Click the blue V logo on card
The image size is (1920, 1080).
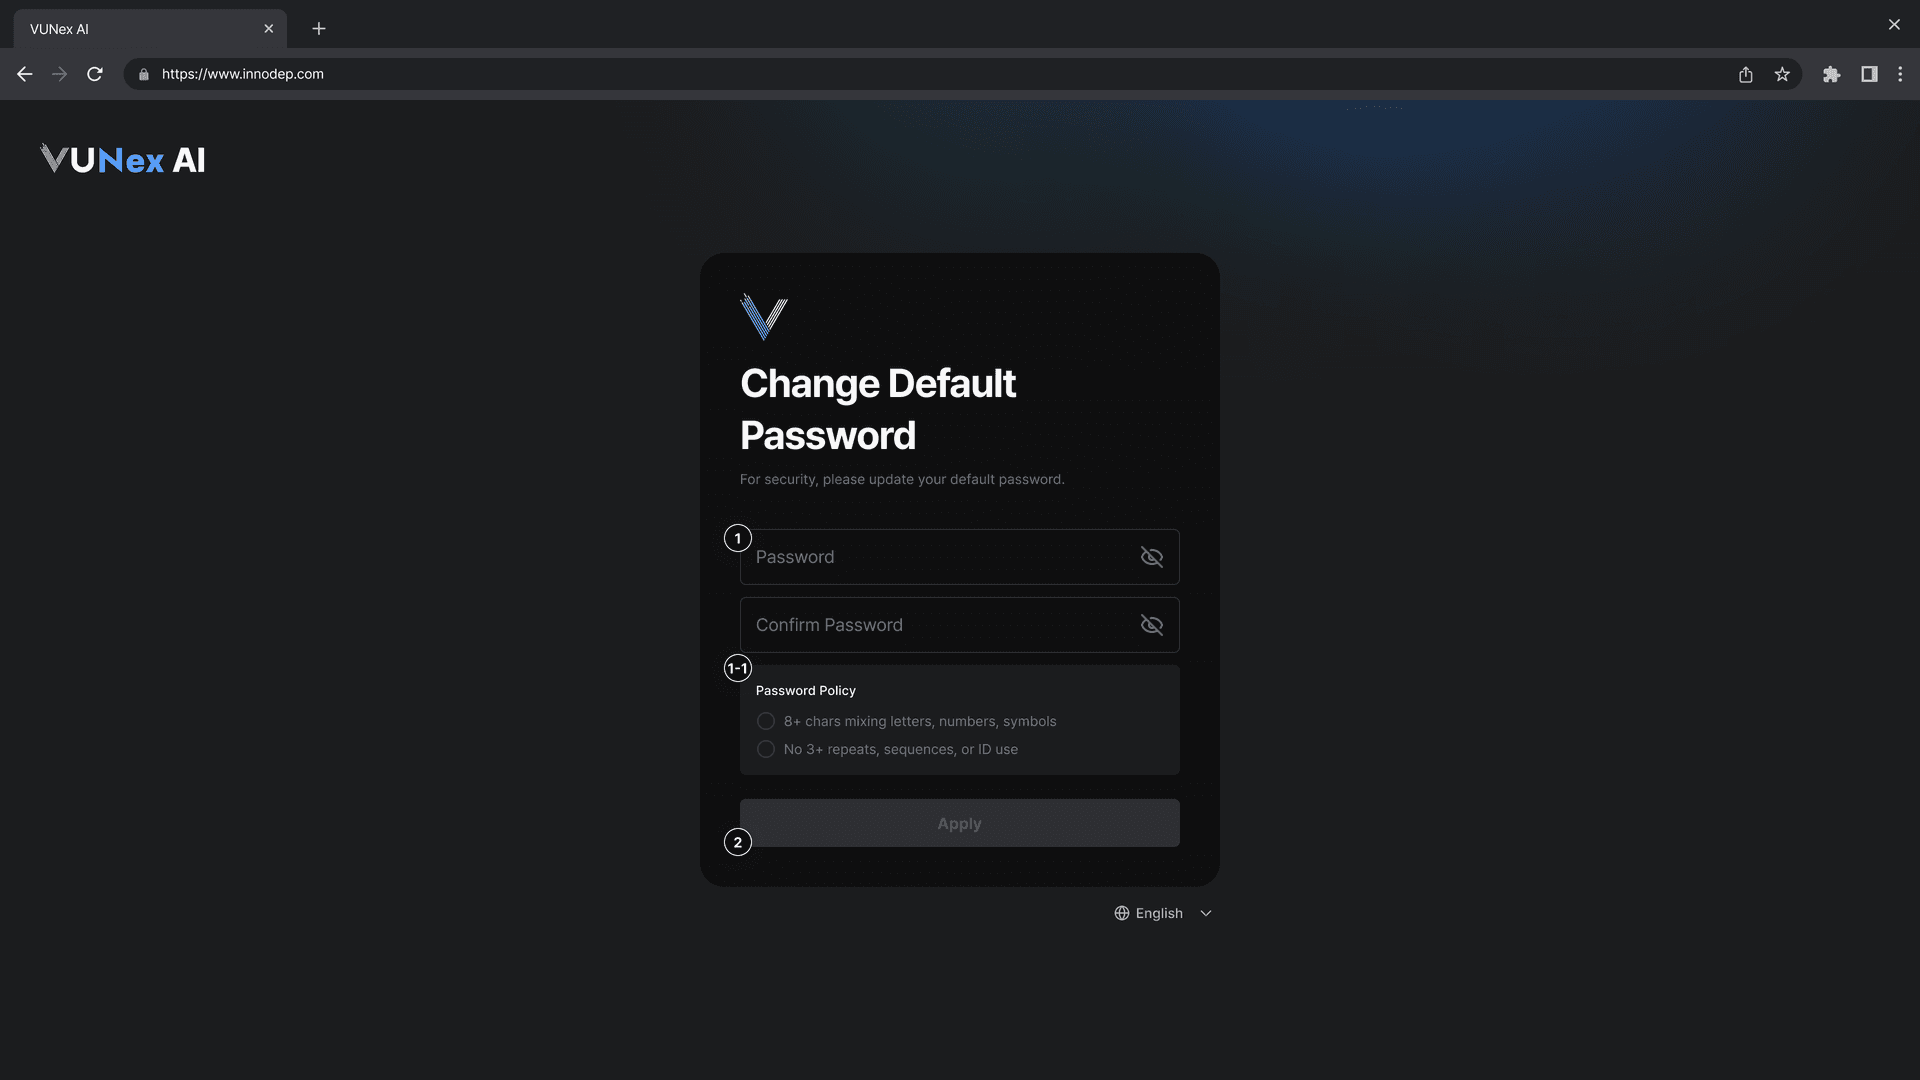pyautogui.click(x=764, y=317)
